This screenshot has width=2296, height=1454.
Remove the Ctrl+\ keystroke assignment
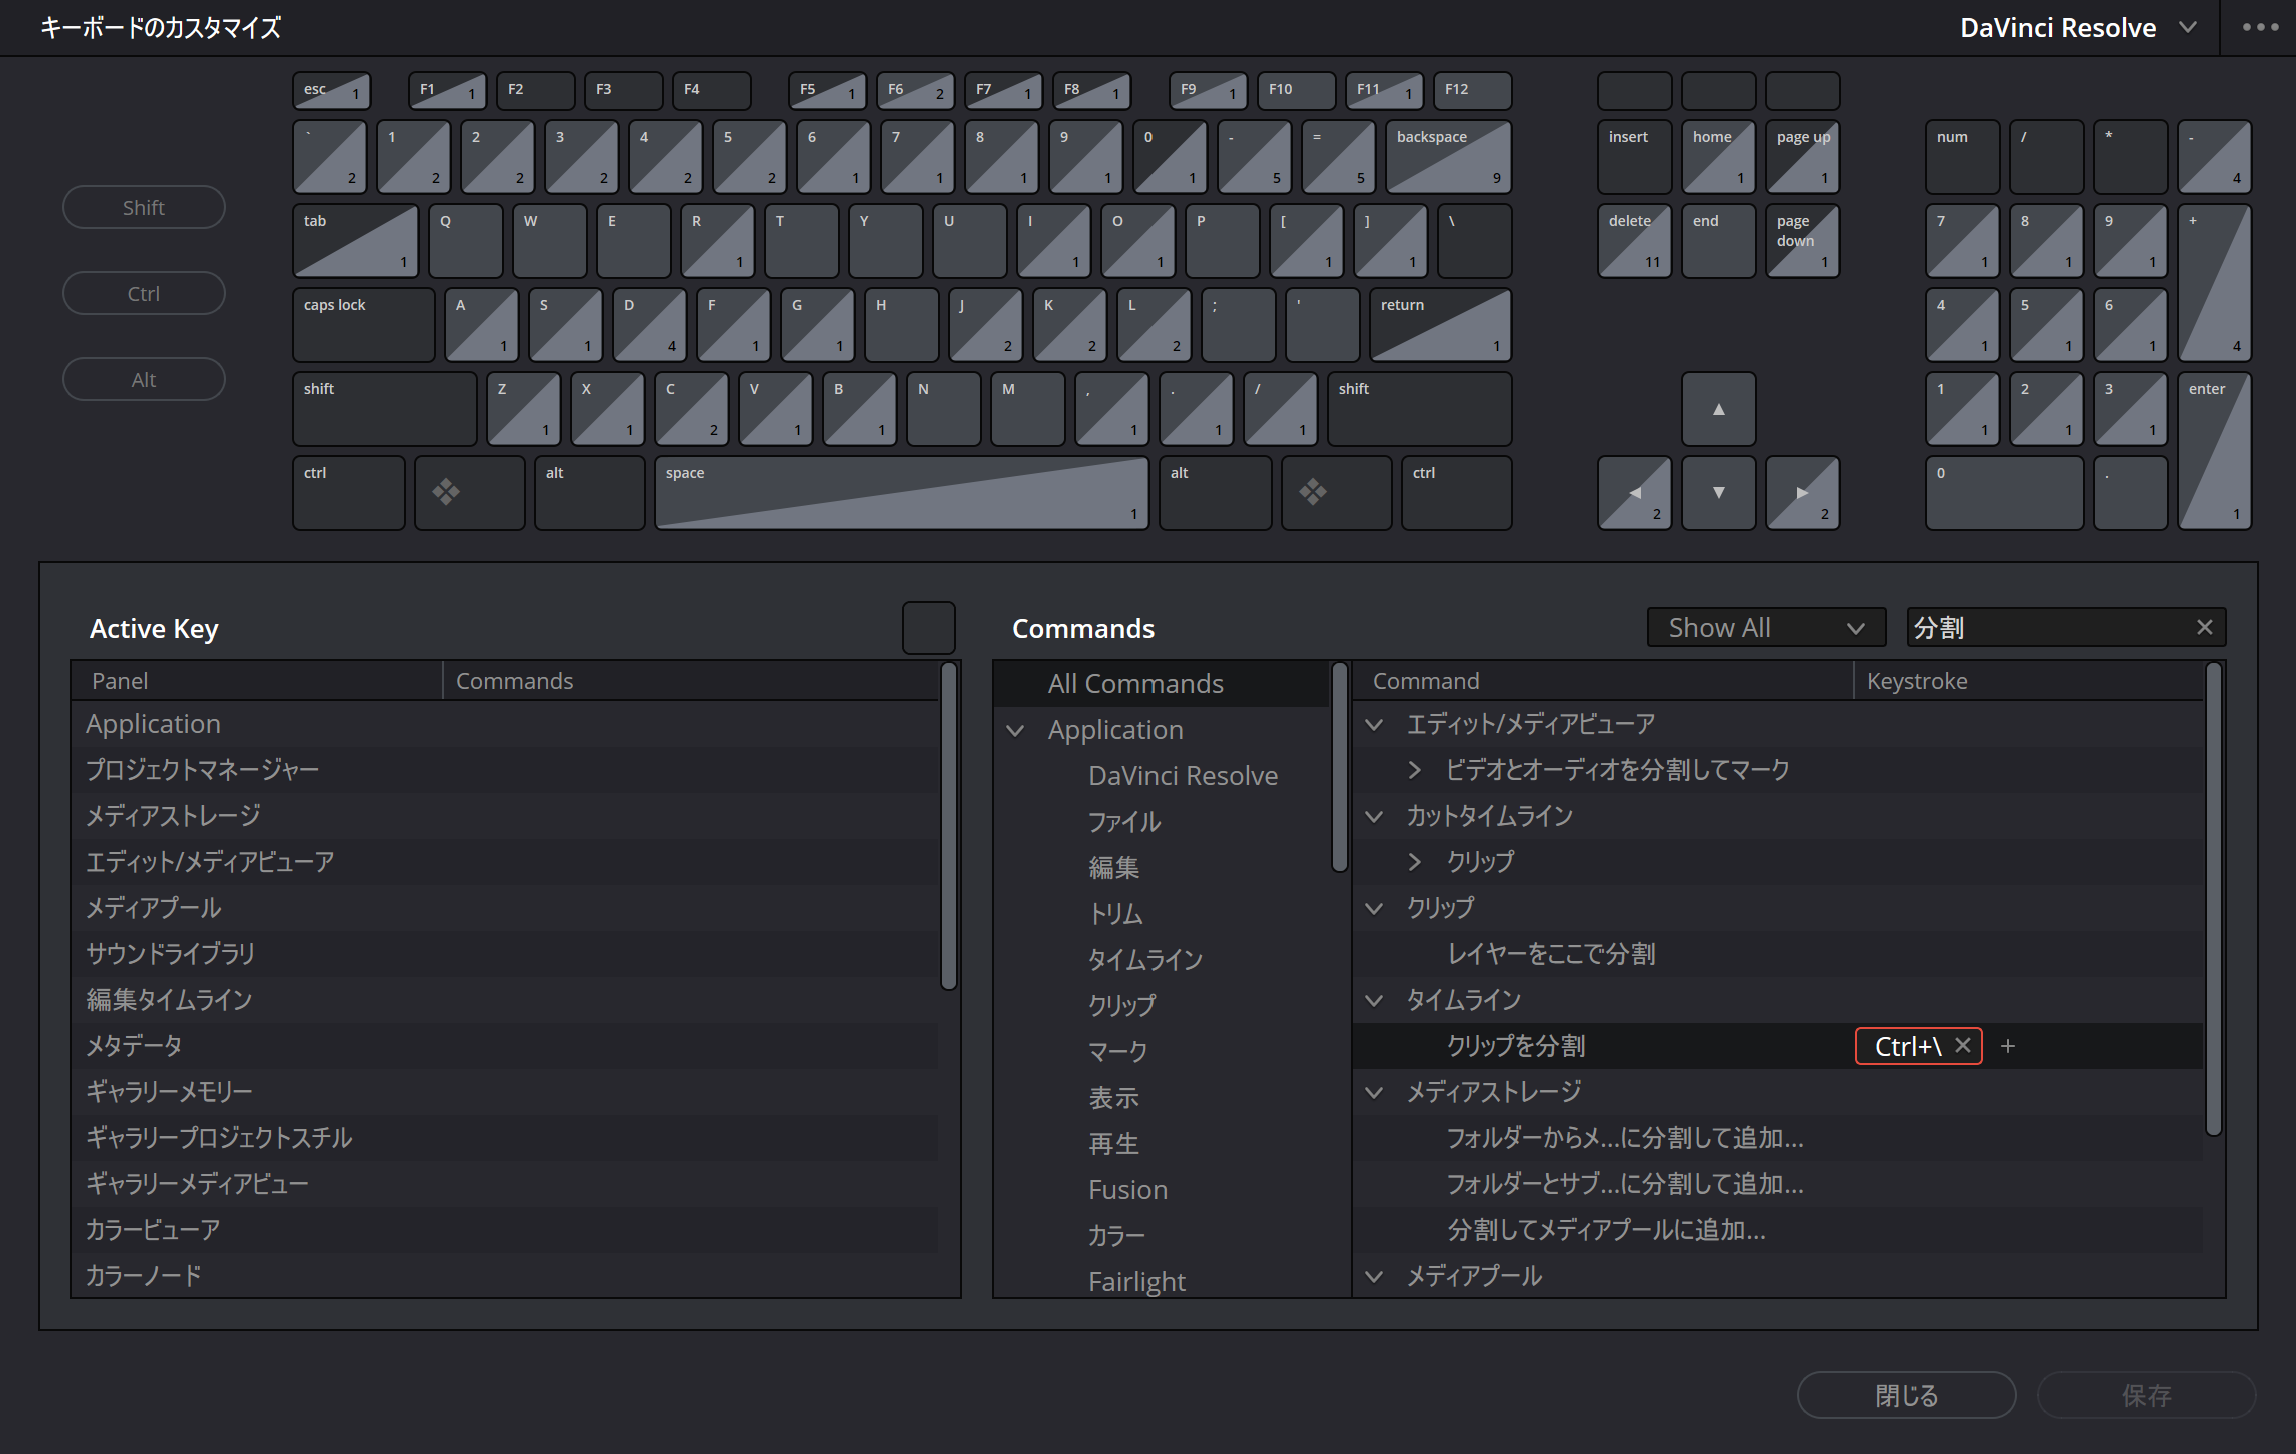[x=1963, y=1045]
